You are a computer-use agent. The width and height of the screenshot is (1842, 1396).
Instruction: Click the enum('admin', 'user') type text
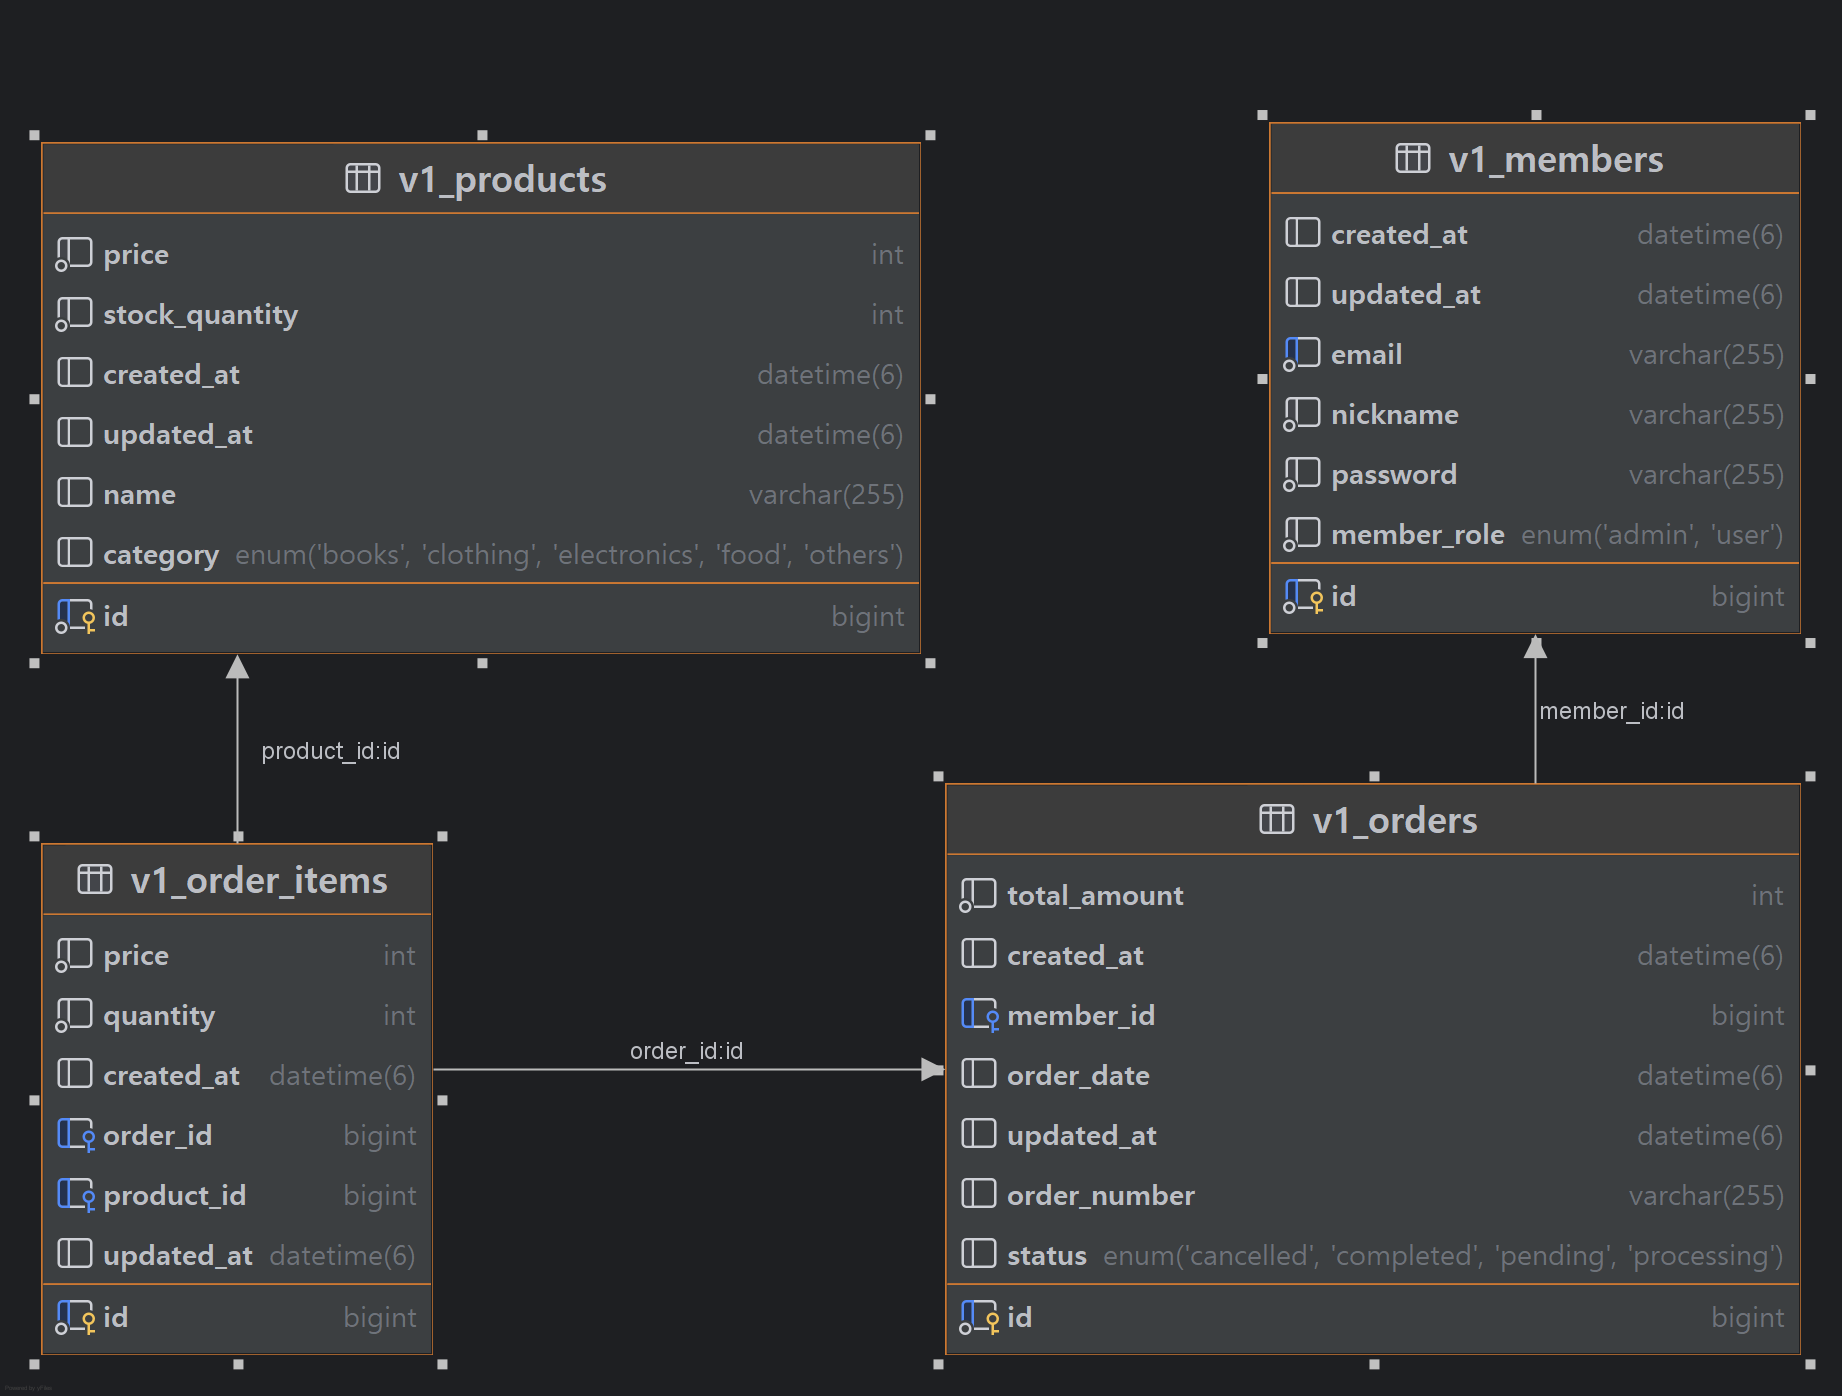pos(1652,535)
